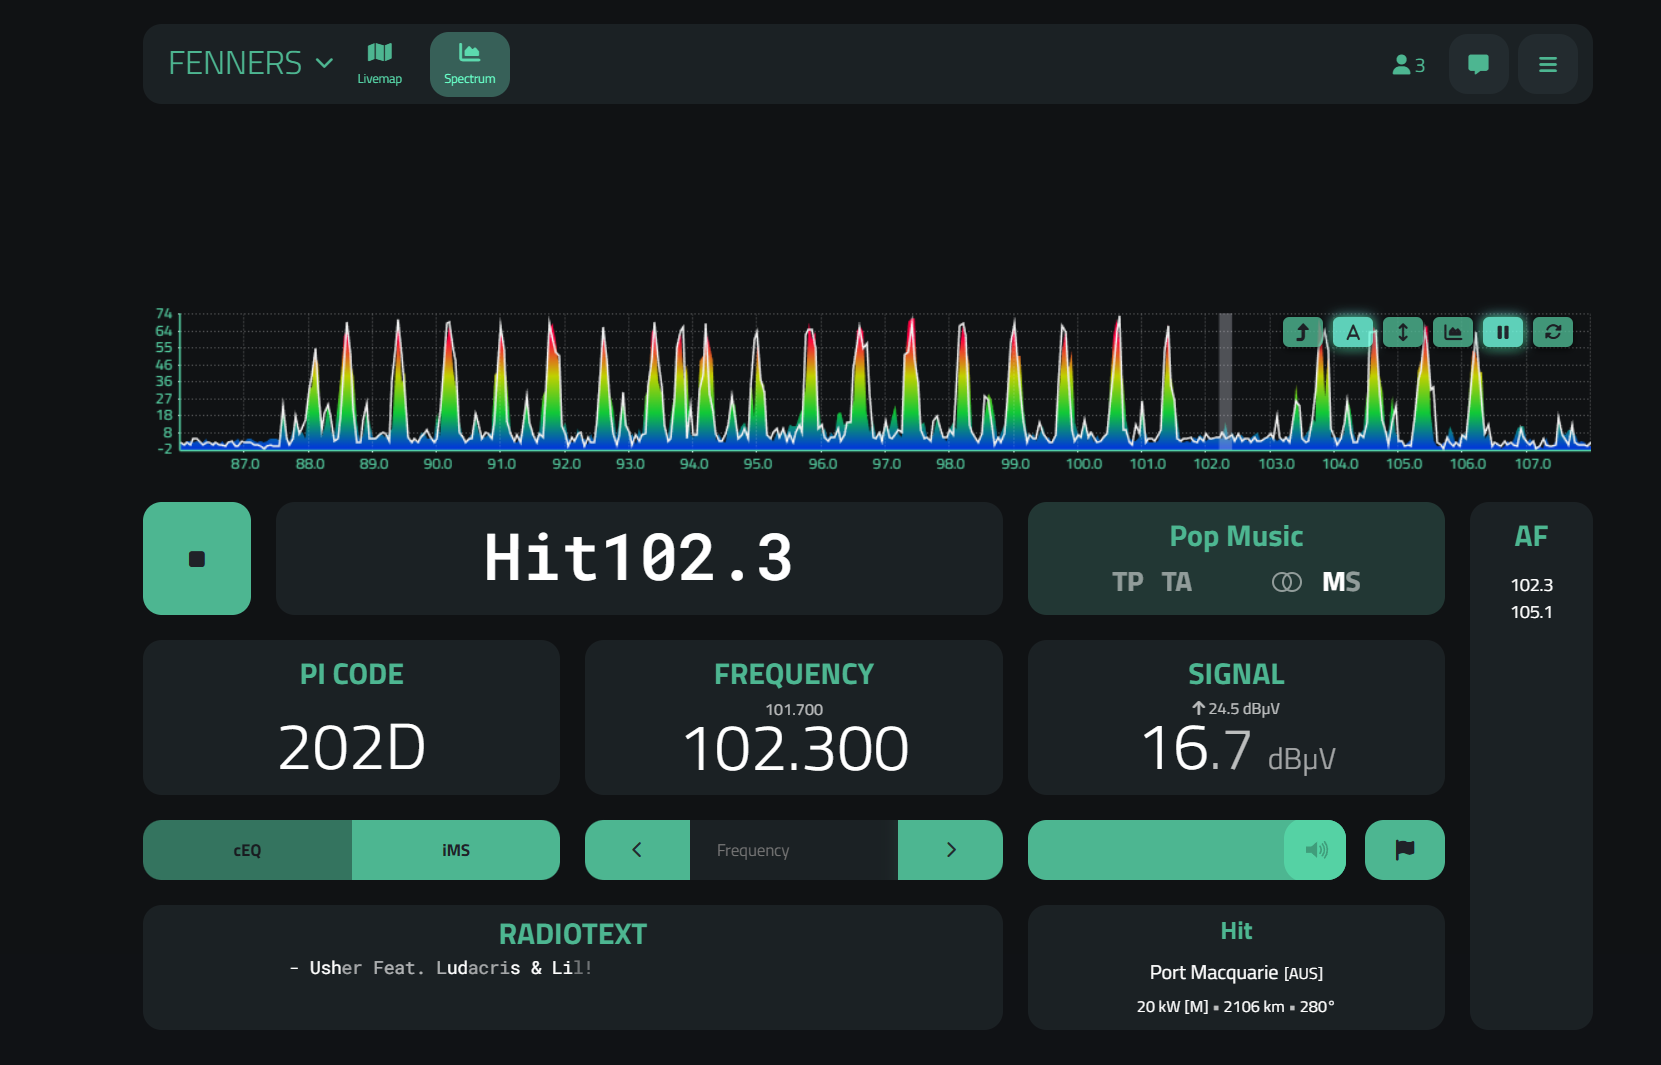Click the area chart icon in spectrum toolbar
The height and width of the screenshot is (1065, 1661).
pyautogui.click(x=1452, y=332)
